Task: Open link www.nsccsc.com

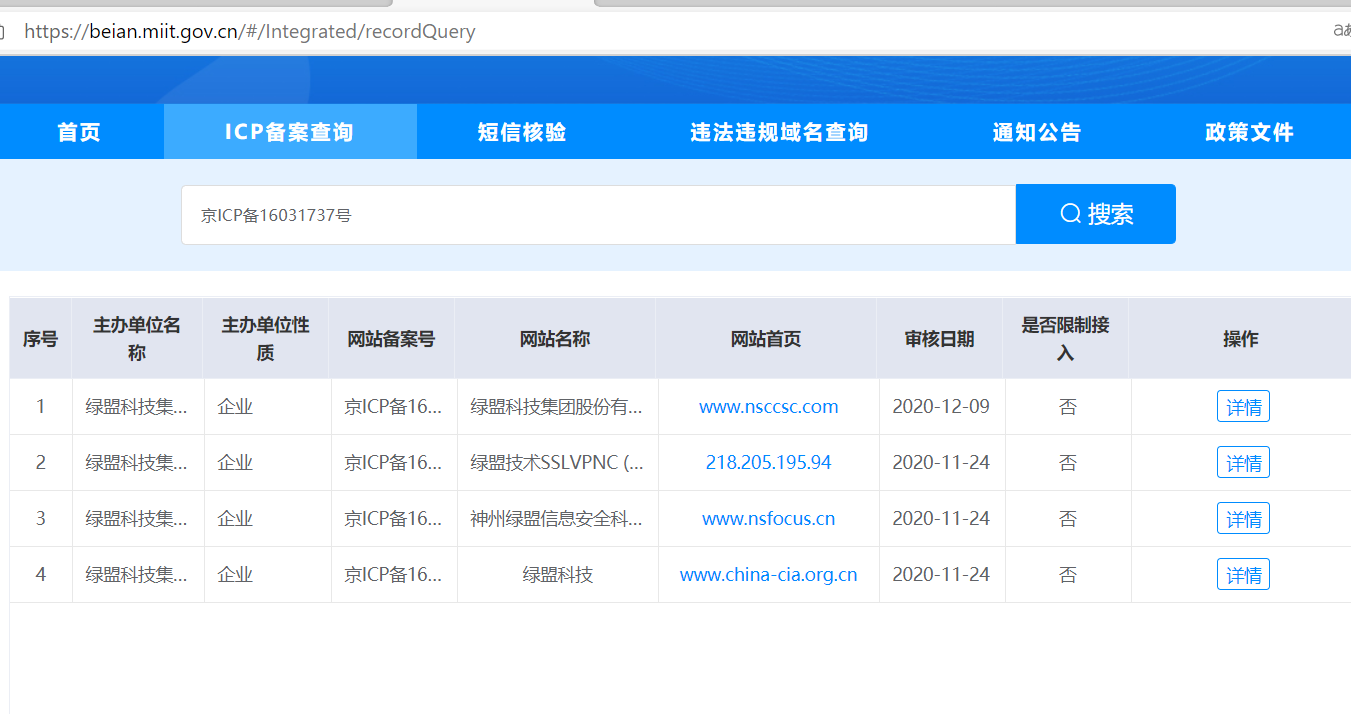Action: (768, 407)
